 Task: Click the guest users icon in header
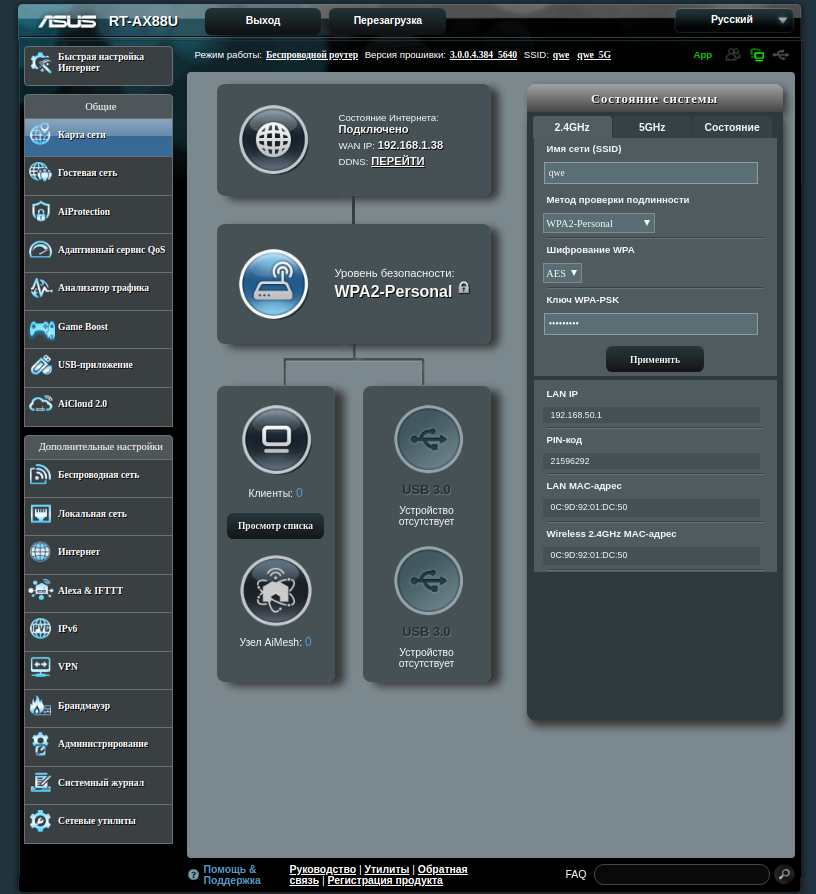(733, 55)
